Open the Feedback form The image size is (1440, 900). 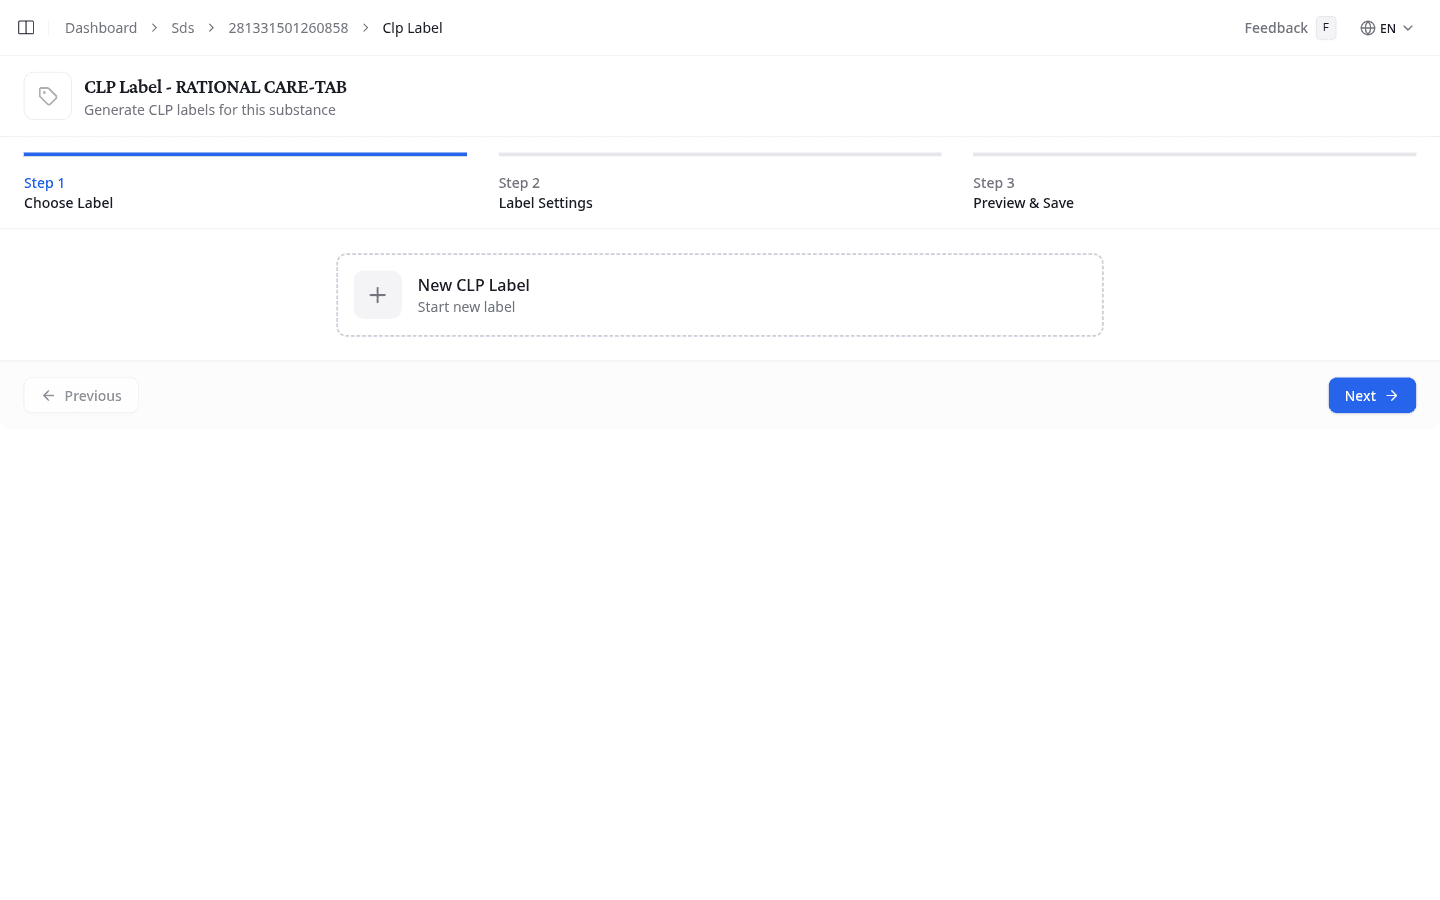[x=1275, y=27]
